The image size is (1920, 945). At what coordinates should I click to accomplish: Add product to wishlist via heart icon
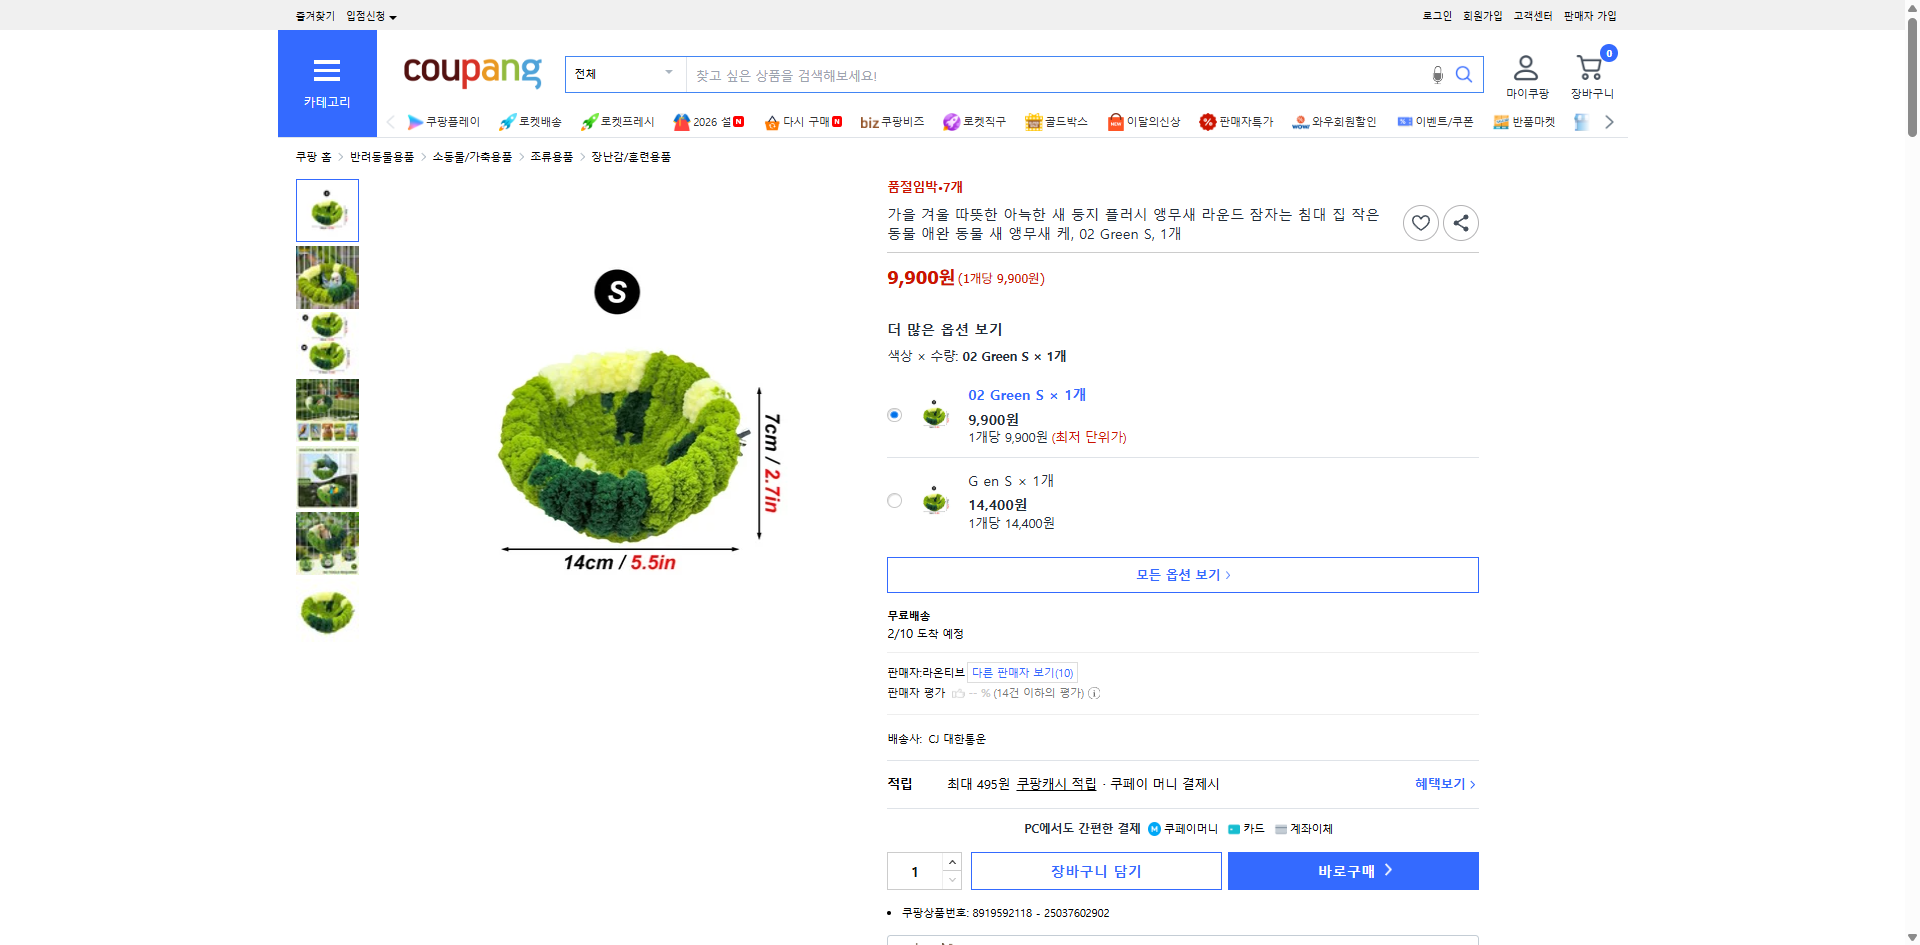(x=1420, y=222)
